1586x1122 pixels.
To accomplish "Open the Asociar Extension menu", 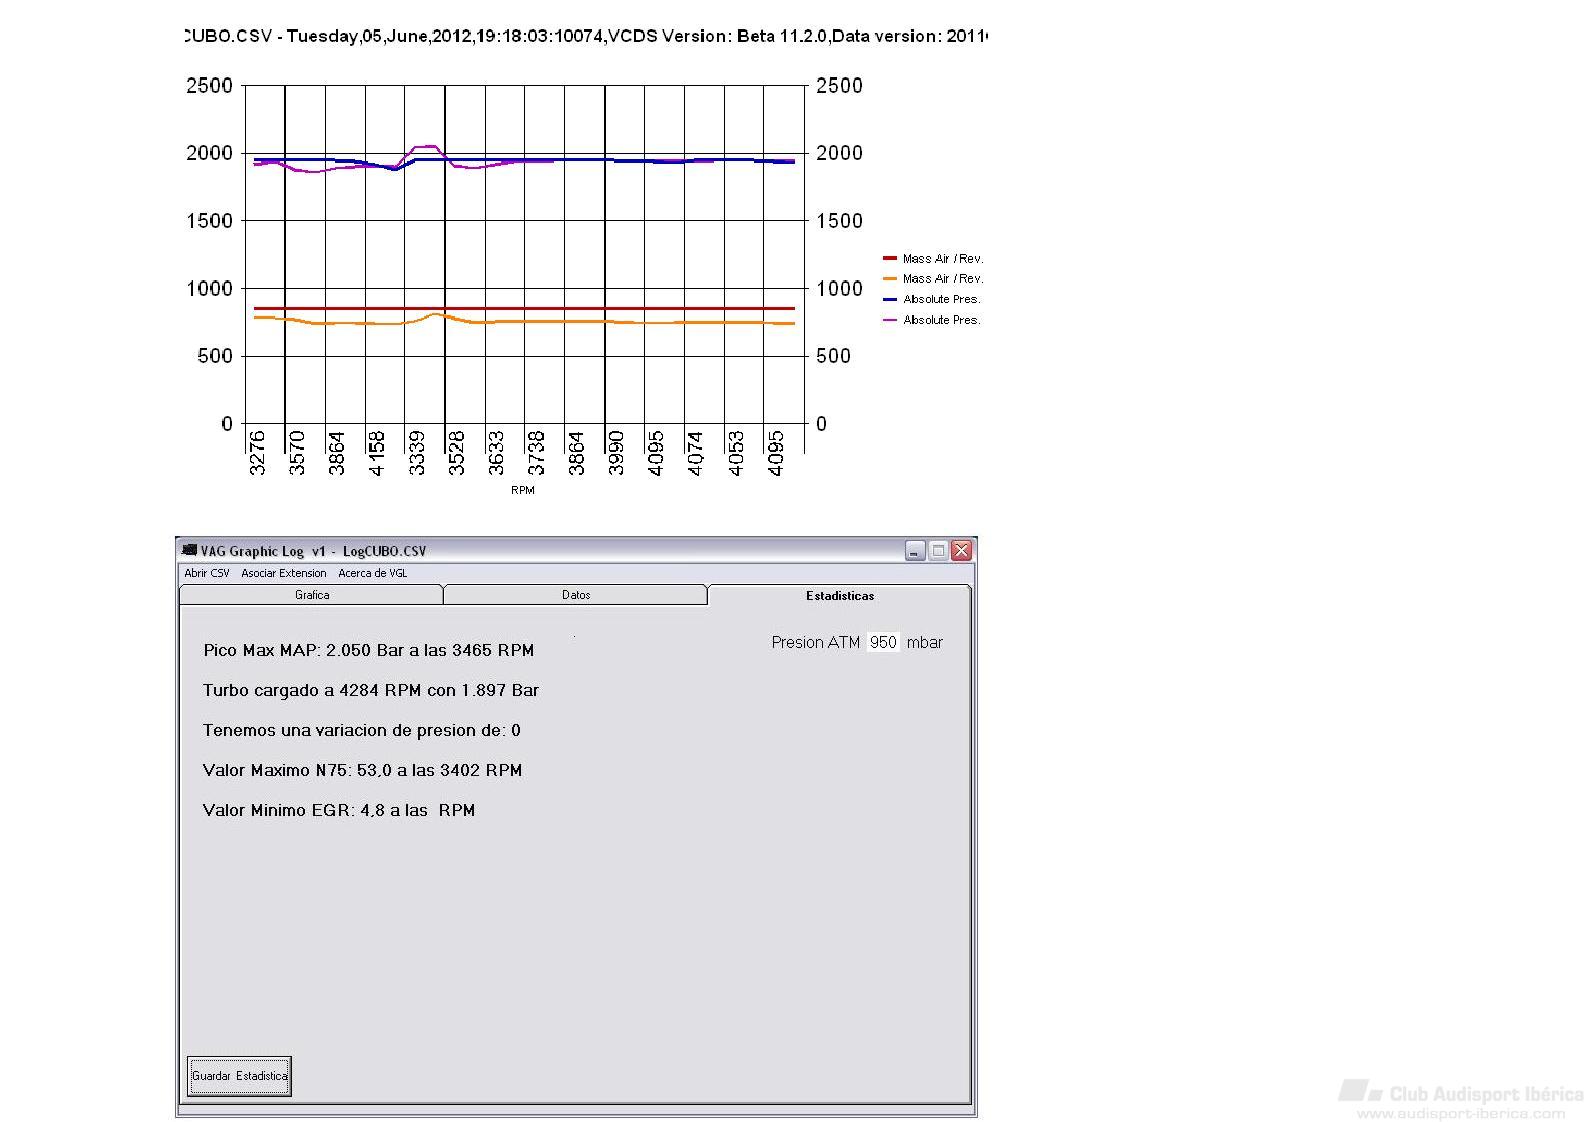I will click(x=284, y=573).
